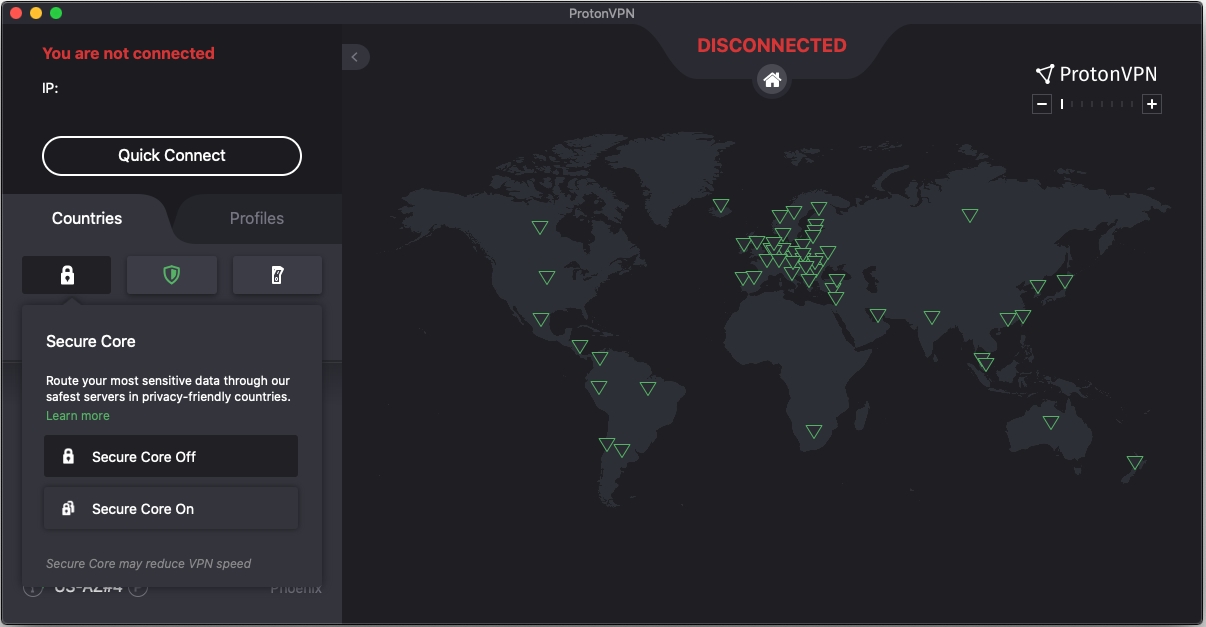Viewport: 1206px width, 627px height.
Task: Keep Secure Core Off selected
Action: click(170, 456)
